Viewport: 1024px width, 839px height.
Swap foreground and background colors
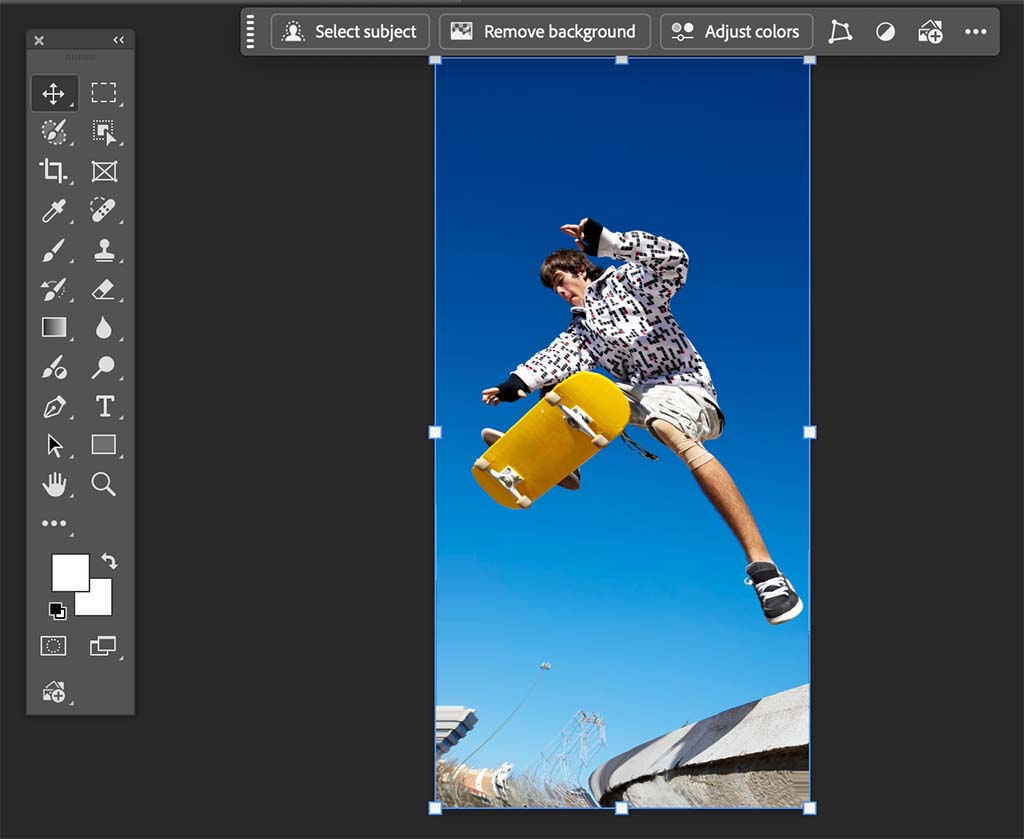point(109,561)
